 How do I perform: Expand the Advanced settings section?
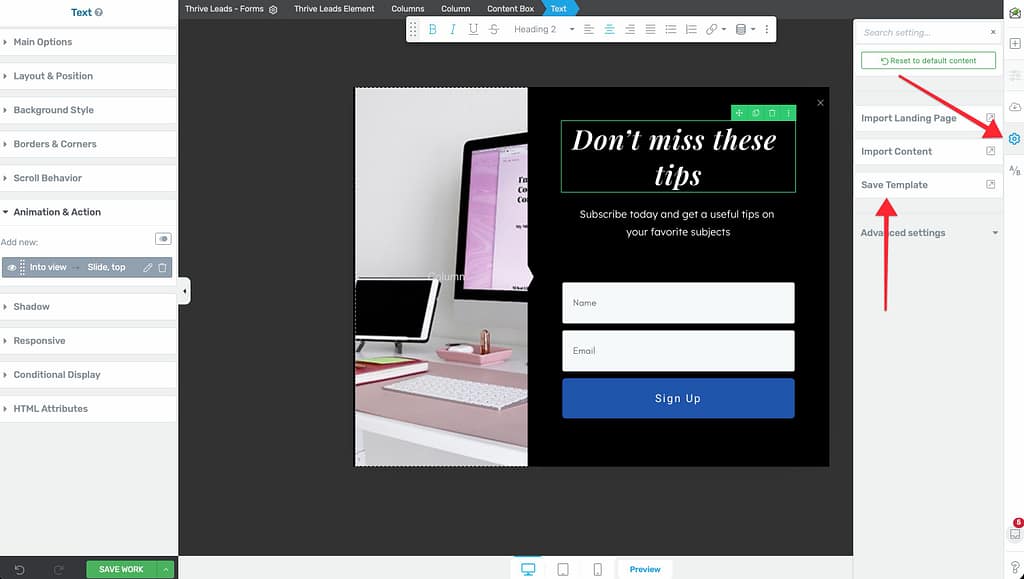[x=928, y=233]
